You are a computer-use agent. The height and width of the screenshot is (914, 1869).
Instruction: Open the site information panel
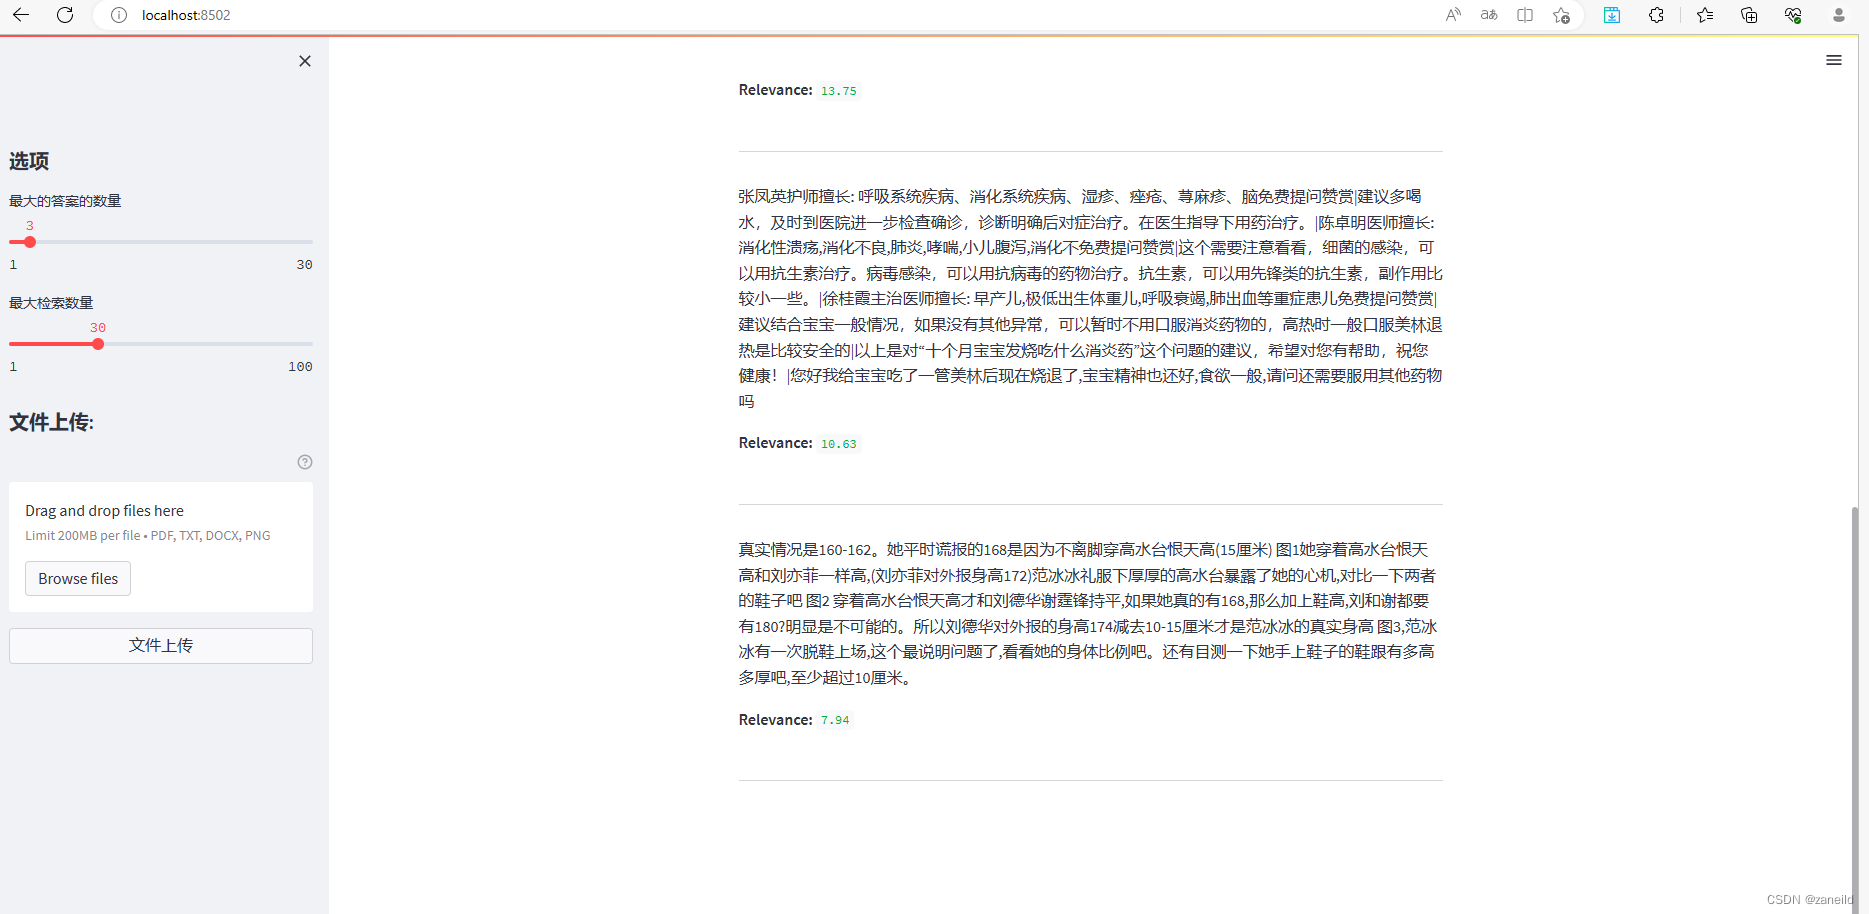pyautogui.click(x=119, y=15)
